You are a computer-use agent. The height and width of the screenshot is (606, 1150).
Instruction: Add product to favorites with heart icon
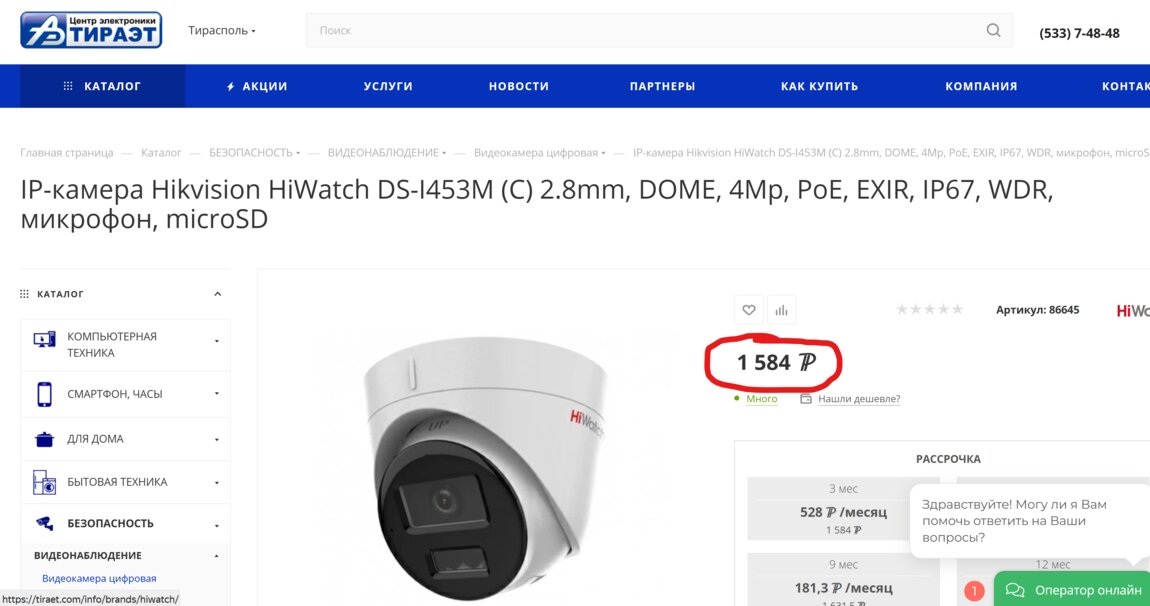pos(748,310)
